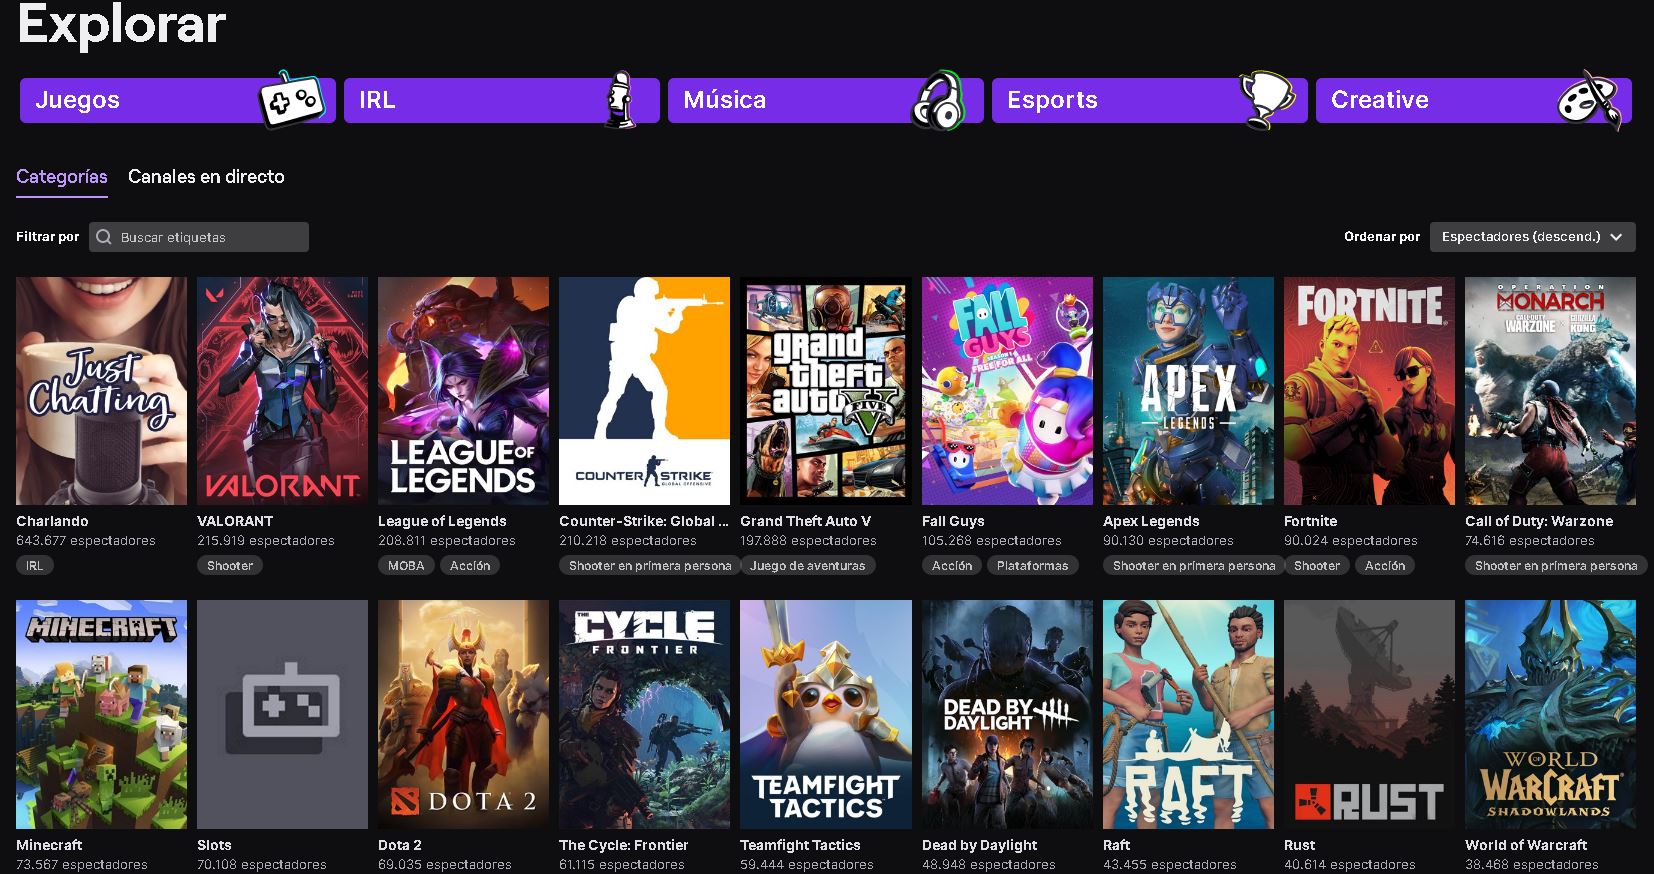1654x874 pixels.
Task: Open the Grand Theft Auto V cover art
Action: pos(826,391)
